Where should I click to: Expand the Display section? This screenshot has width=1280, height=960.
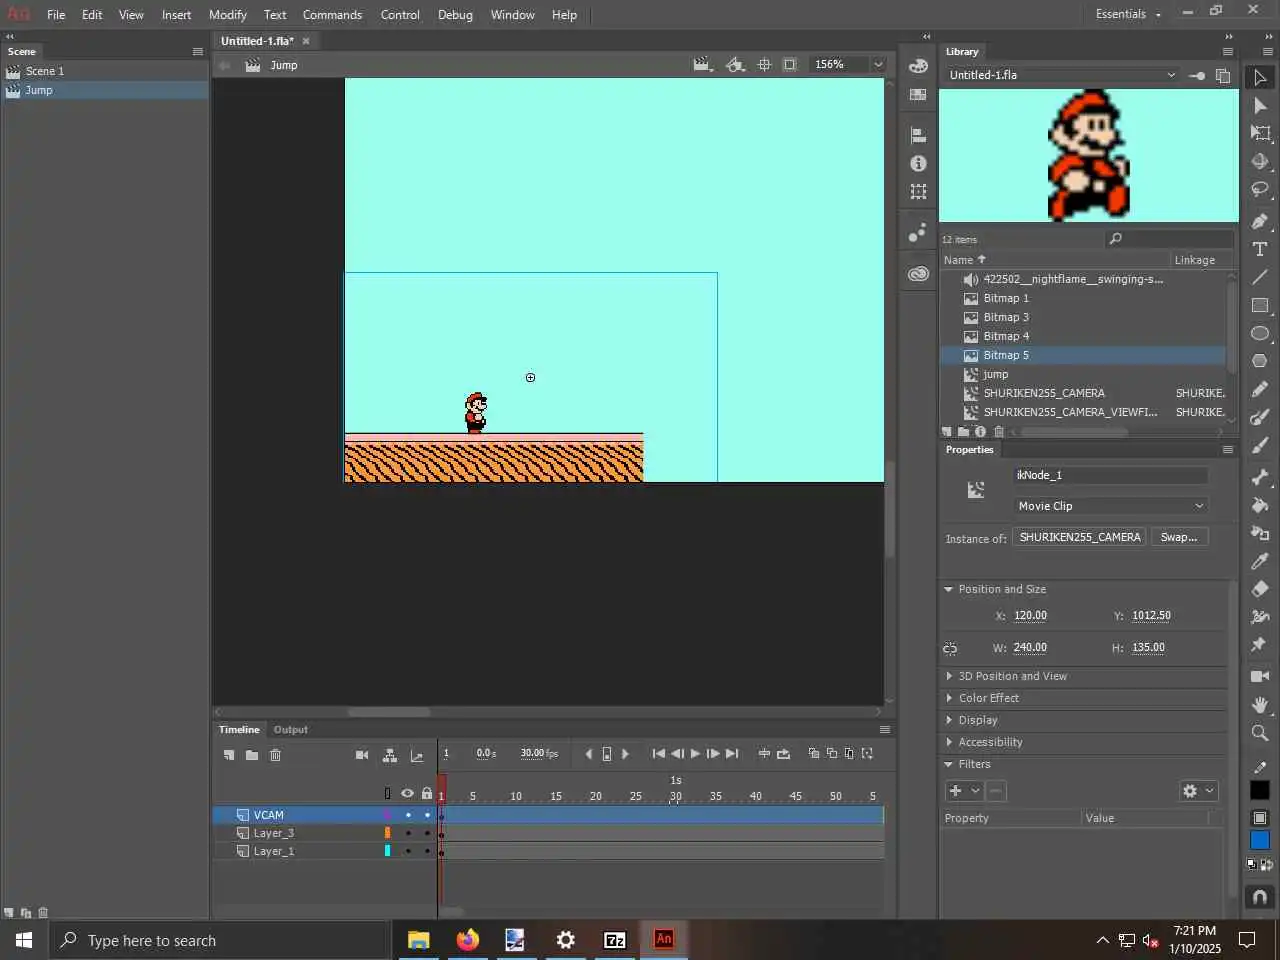click(x=949, y=720)
